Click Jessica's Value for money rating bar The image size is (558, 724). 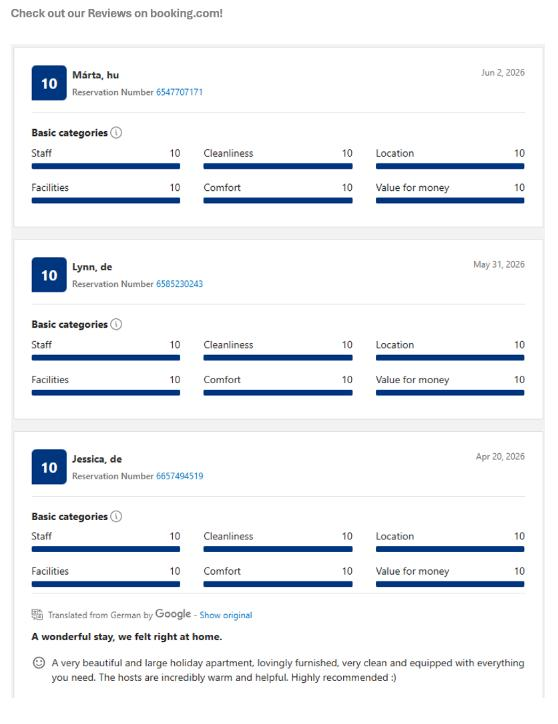pos(450,584)
